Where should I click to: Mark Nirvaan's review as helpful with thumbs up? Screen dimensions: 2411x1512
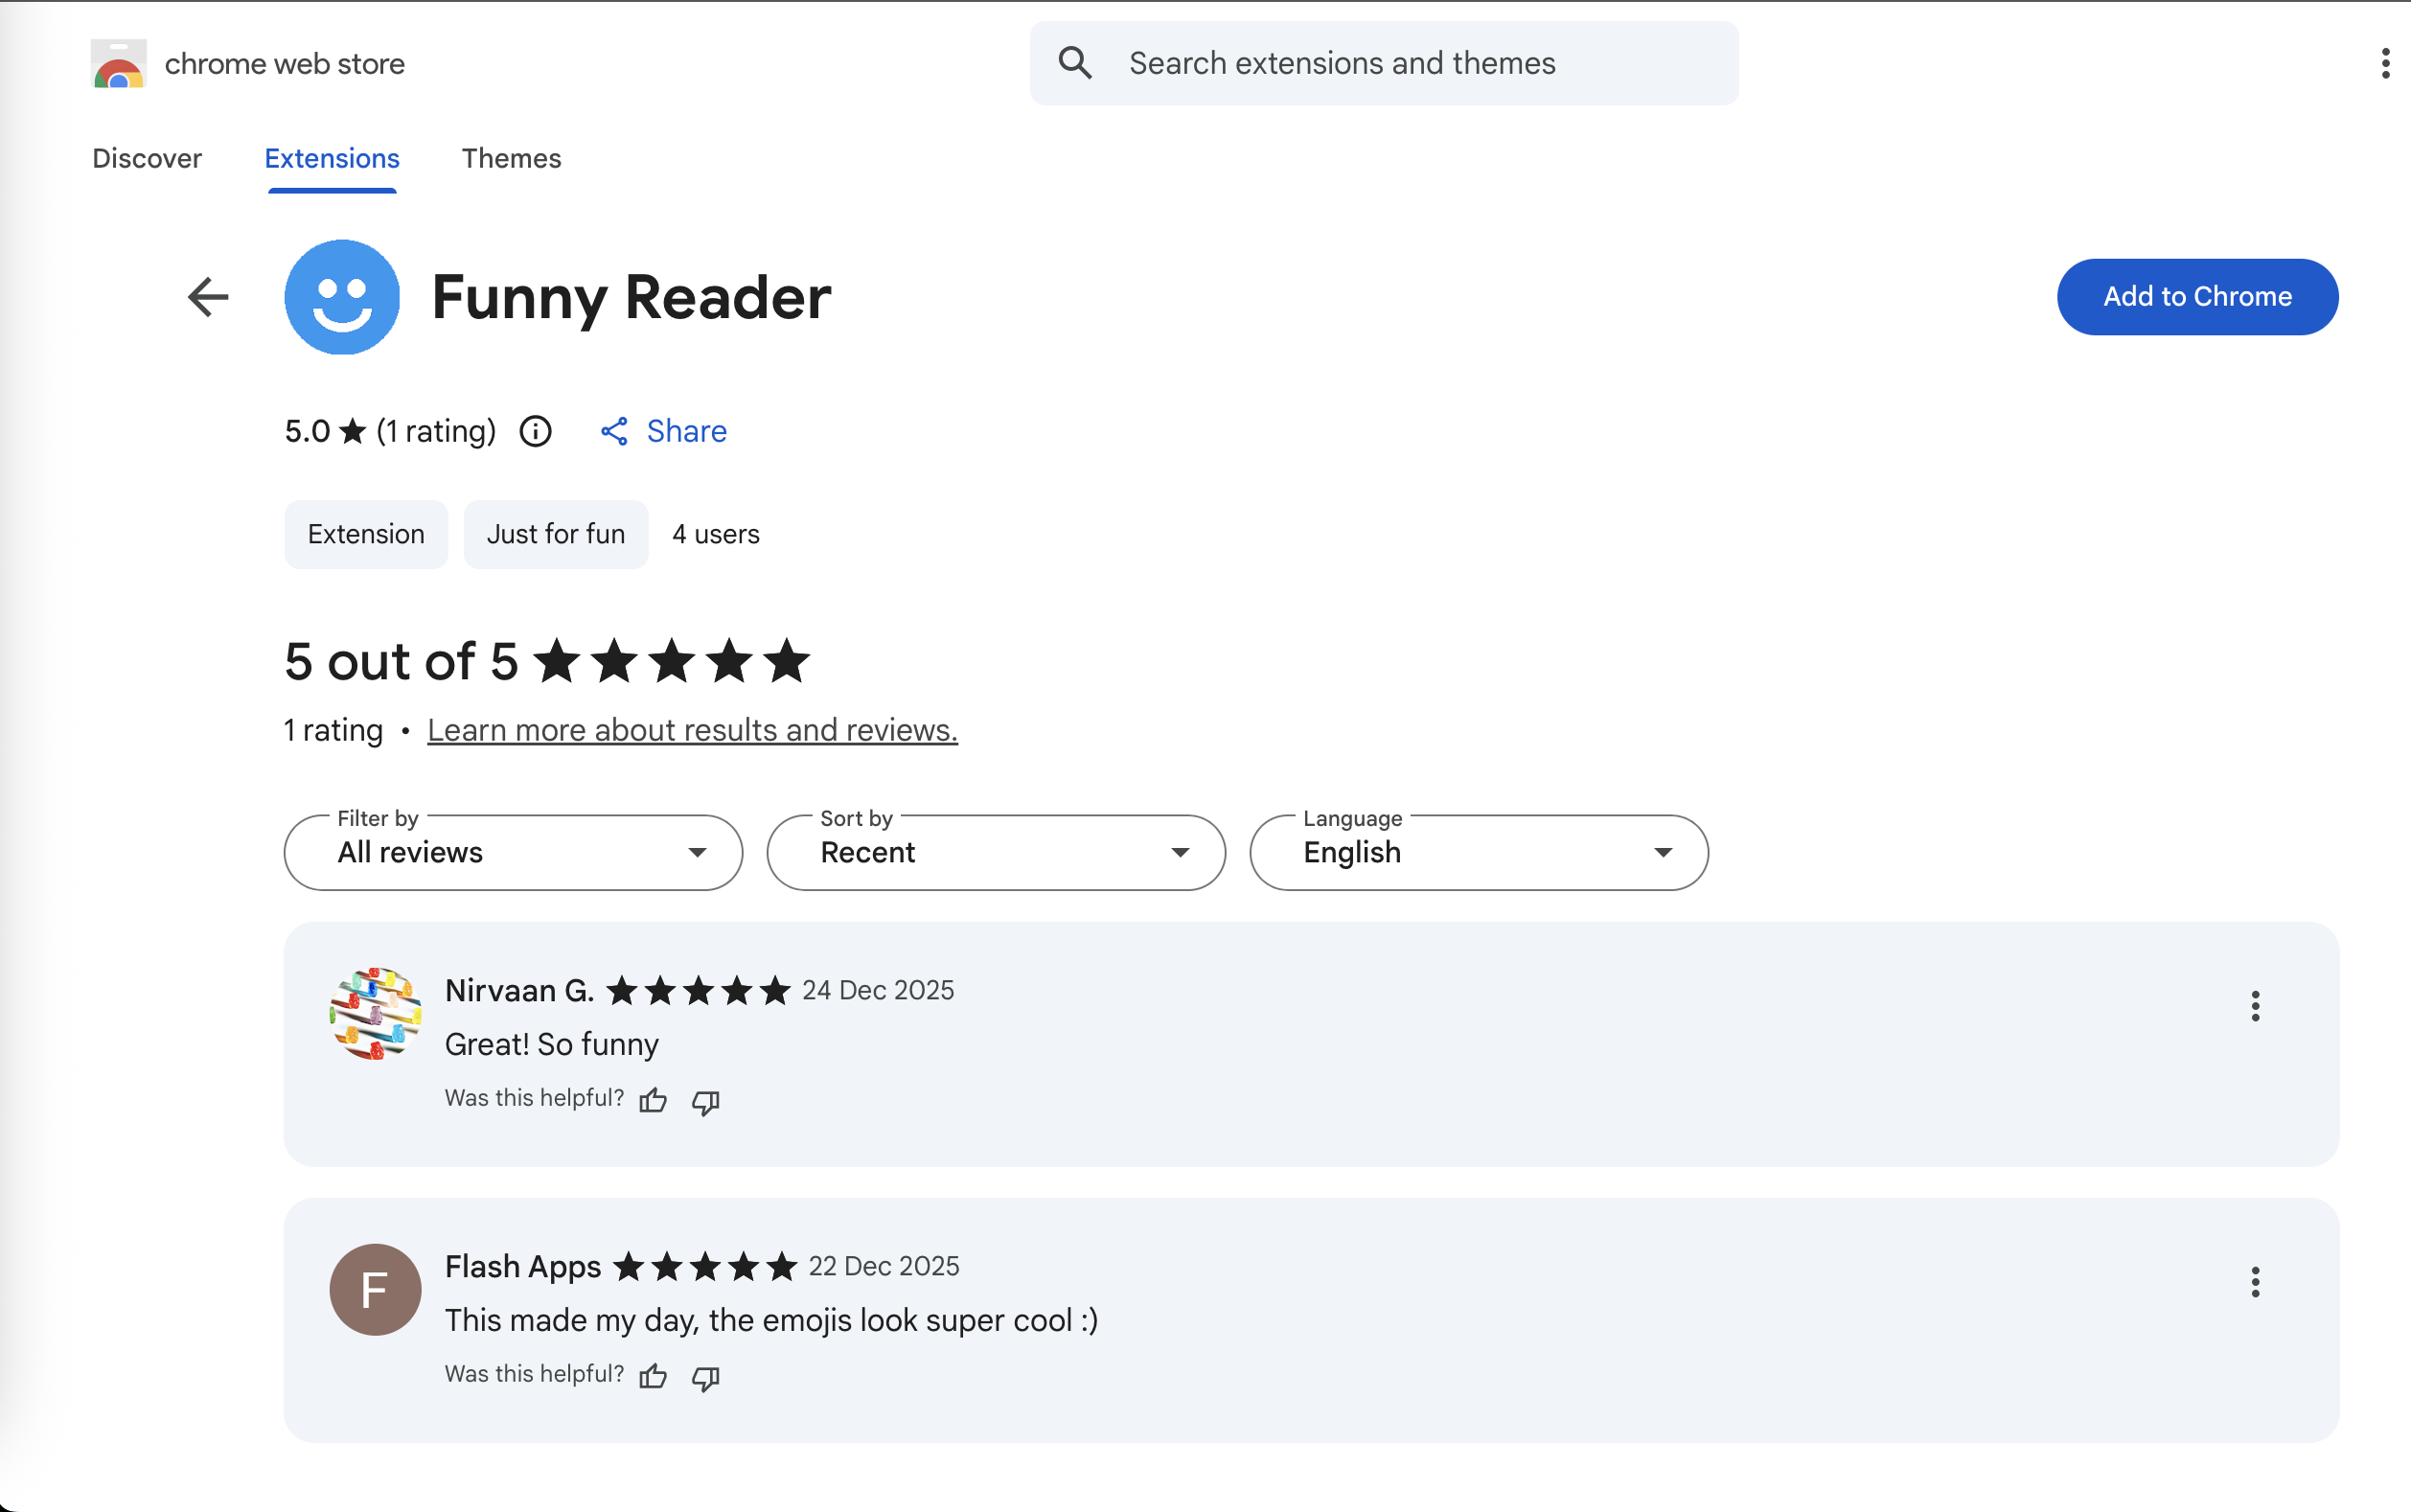652,1100
